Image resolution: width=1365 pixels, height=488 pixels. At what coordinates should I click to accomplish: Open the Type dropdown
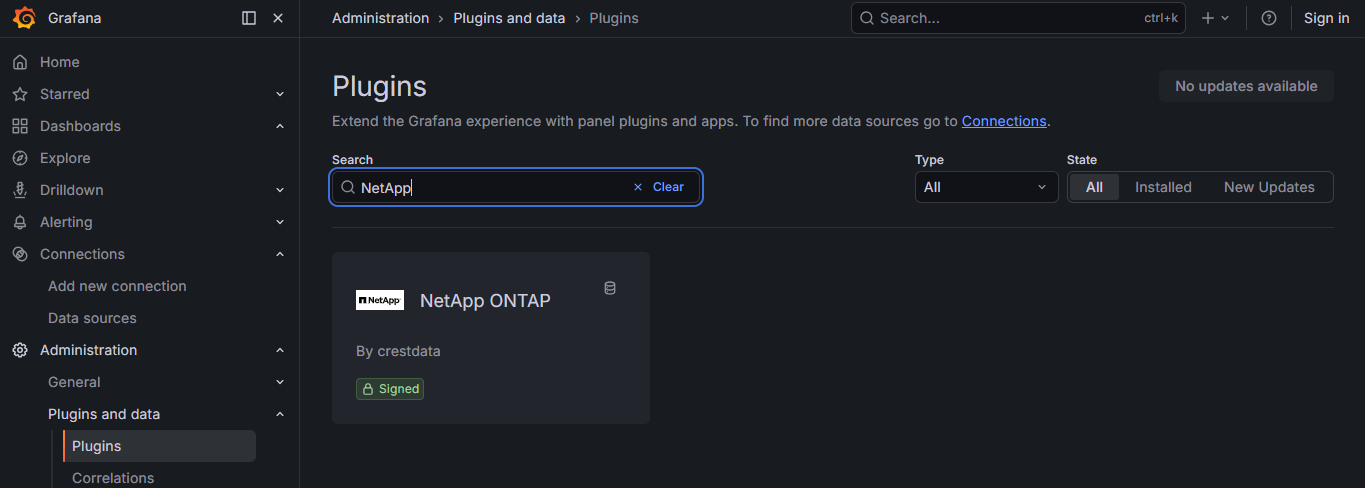click(986, 187)
